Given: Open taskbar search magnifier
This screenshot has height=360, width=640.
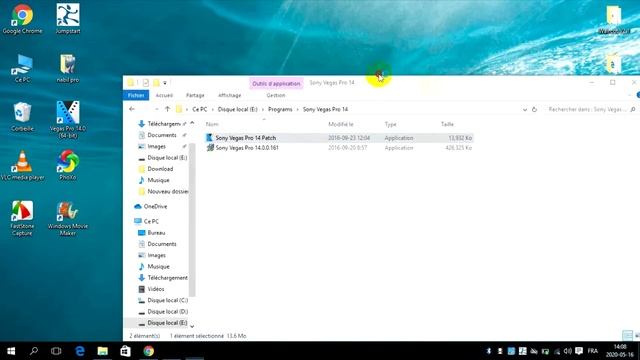Looking at the screenshot, I should click(34, 351).
